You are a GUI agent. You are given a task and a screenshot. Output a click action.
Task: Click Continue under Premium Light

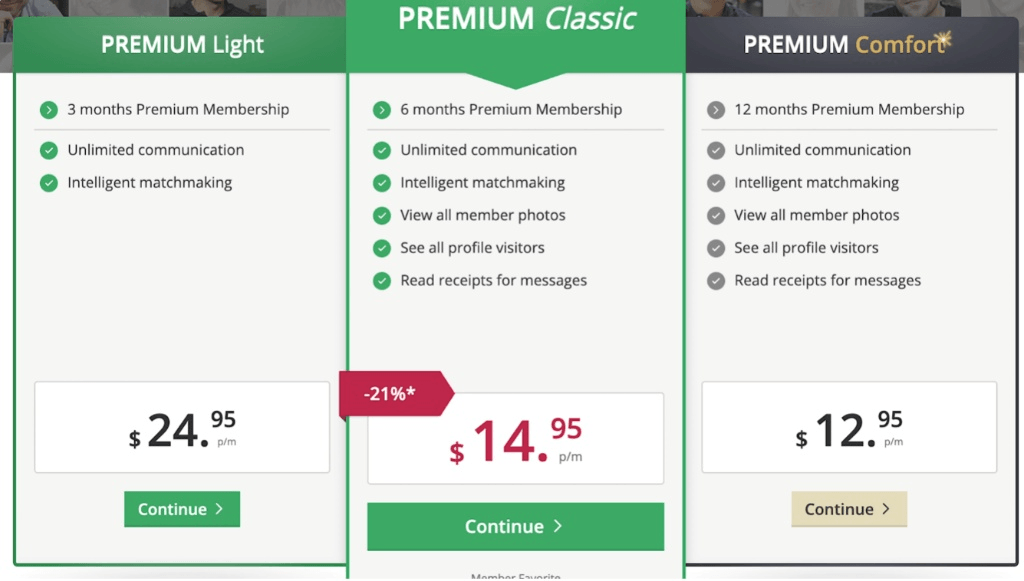tap(181, 509)
